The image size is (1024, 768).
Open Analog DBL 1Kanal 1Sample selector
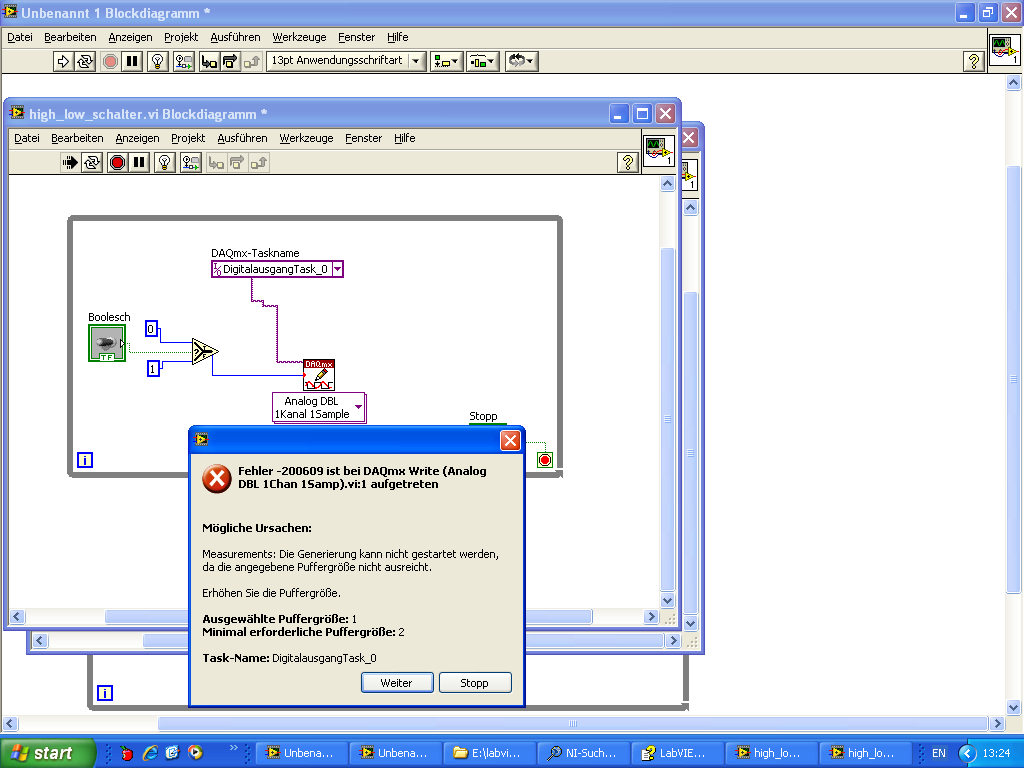(x=319, y=408)
